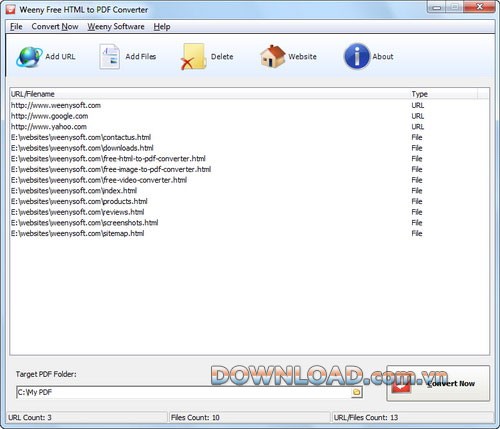Click the Add Files toolbar label
The height and width of the screenshot is (429, 500).
[141, 57]
